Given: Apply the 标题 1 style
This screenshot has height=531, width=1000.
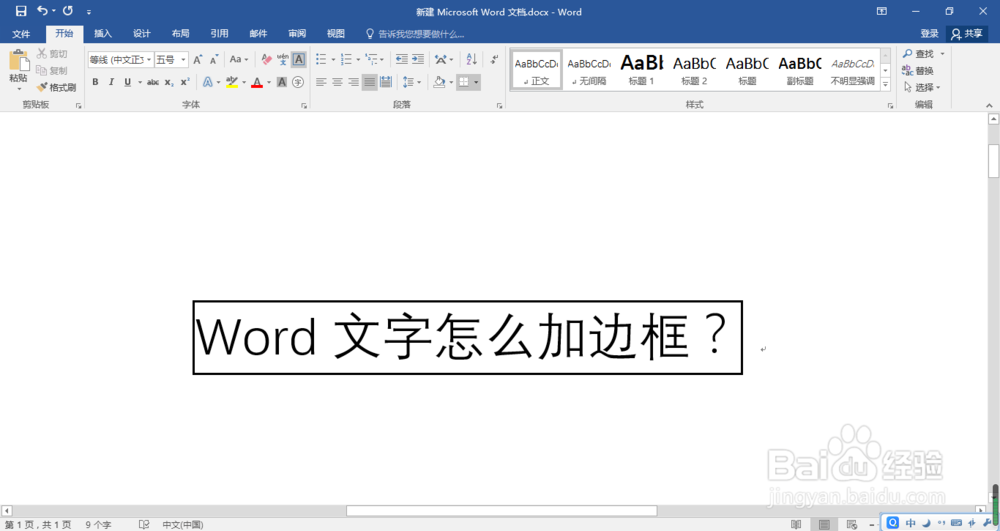Looking at the screenshot, I should (642, 69).
